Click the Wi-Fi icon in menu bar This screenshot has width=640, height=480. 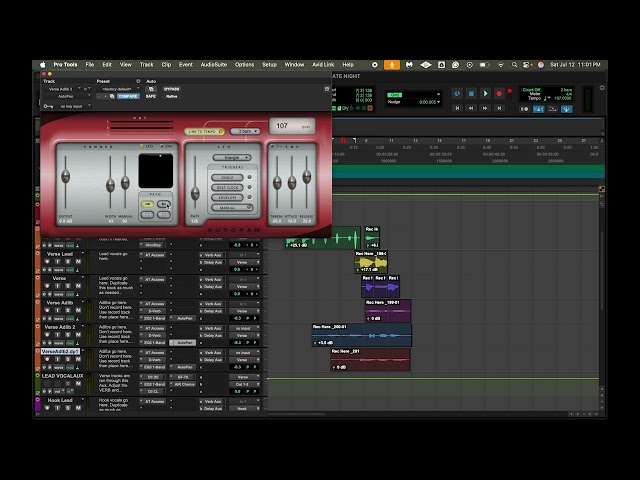coord(501,64)
